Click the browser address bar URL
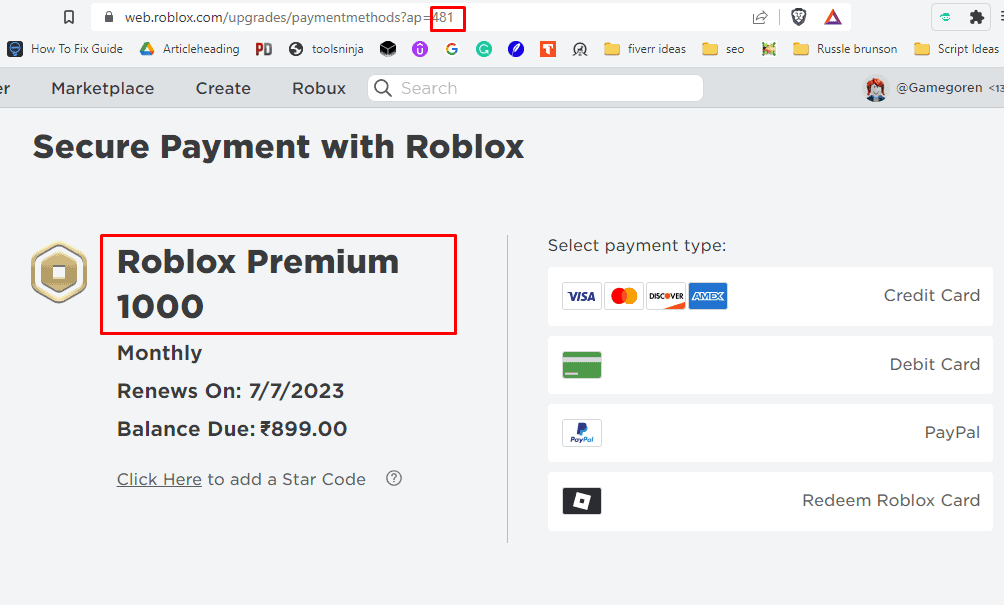The image size is (1004, 605). pyautogui.click(x=289, y=17)
